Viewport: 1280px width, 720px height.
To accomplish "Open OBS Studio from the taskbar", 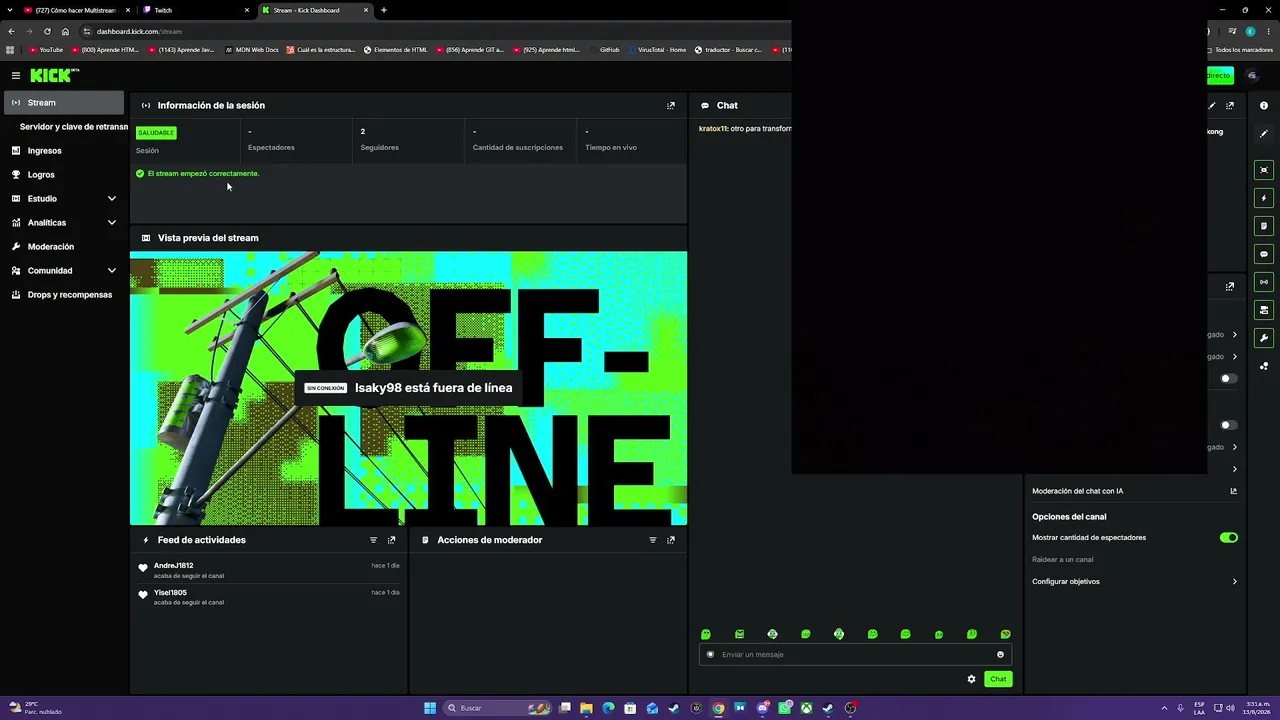I will [x=851, y=708].
